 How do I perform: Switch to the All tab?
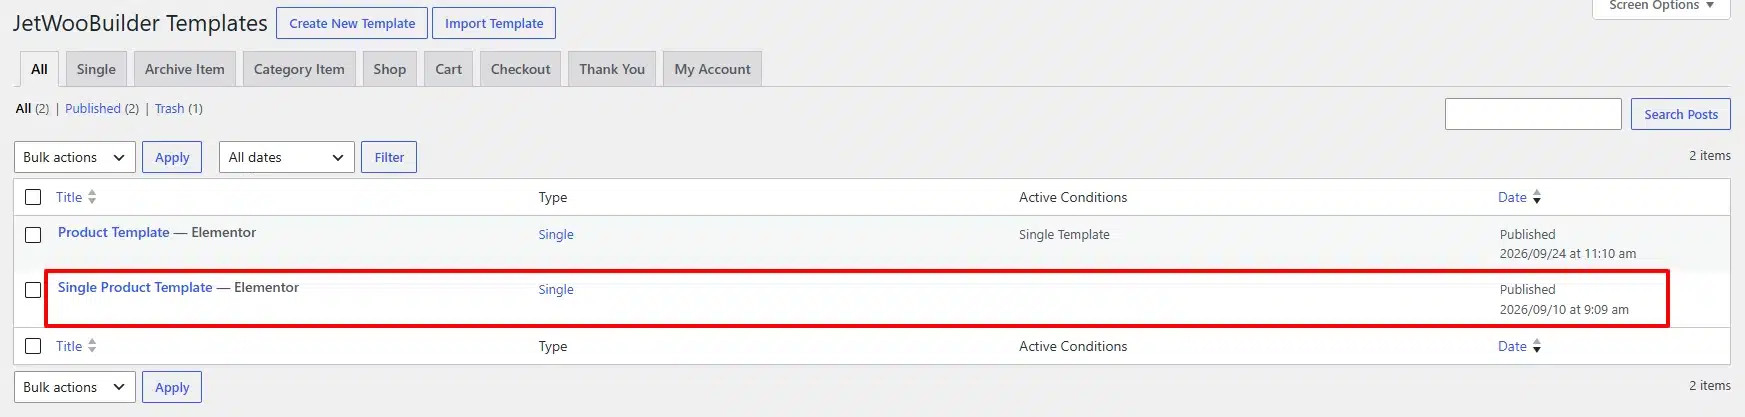point(39,69)
